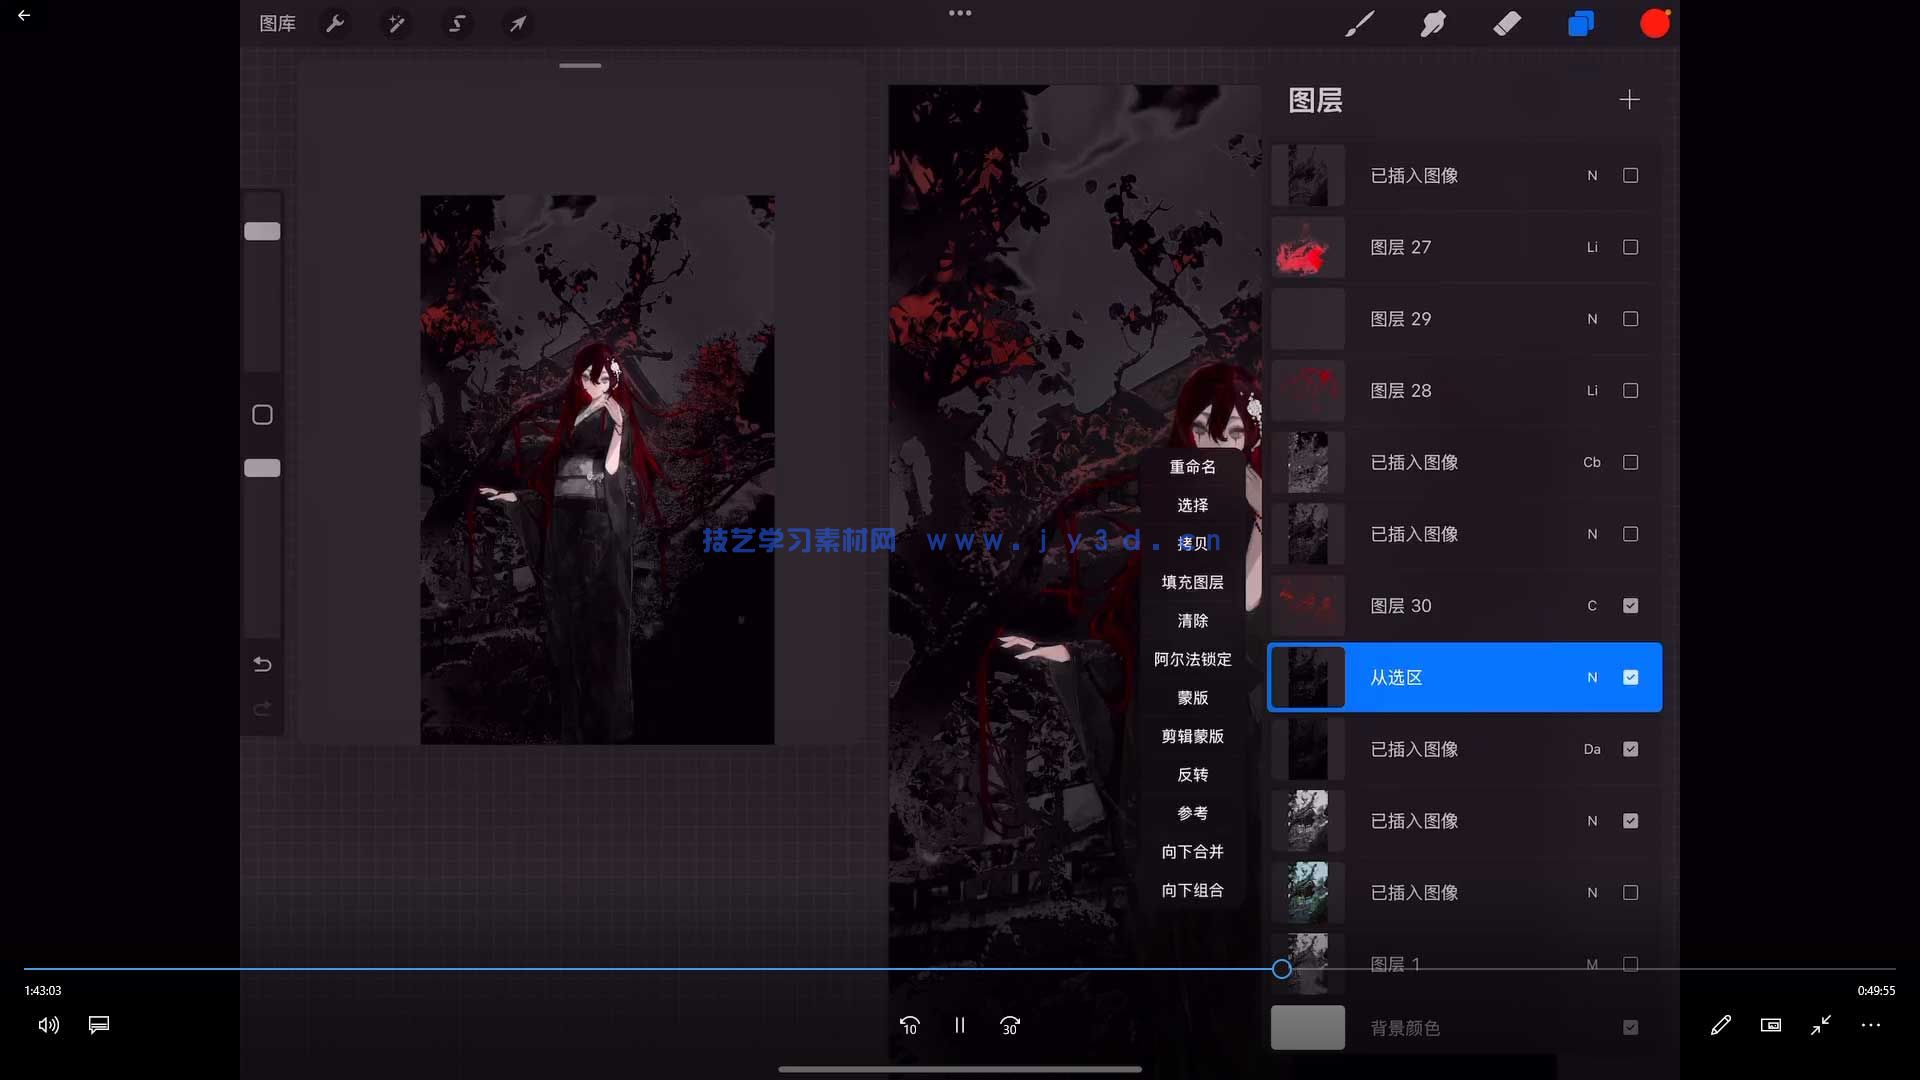Tap 图库 to return to the gallery
Image resolution: width=1920 pixels, height=1080 pixels.
point(277,23)
